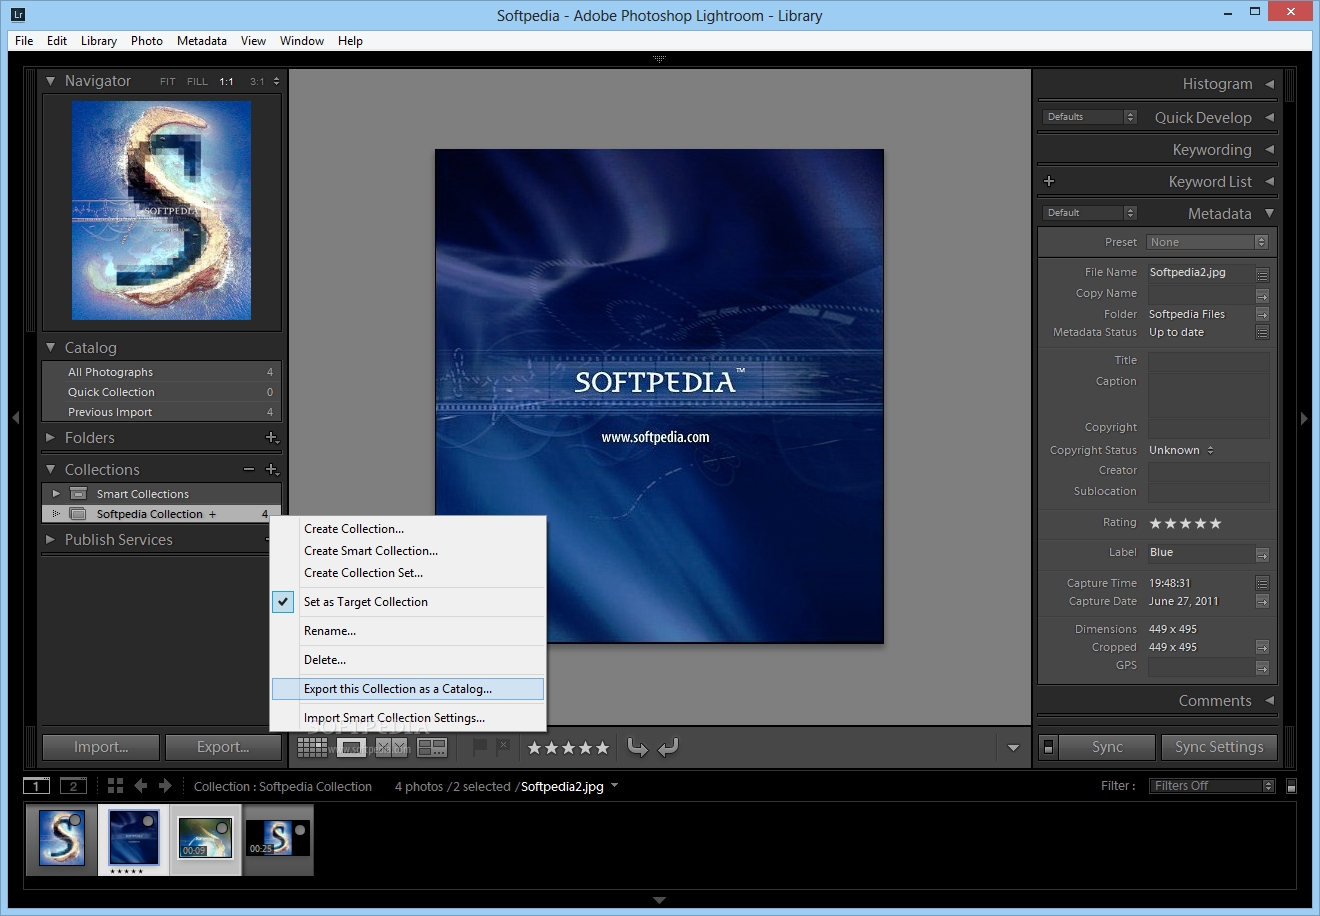This screenshot has width=1320, height=916.
Task: Switch to Survey view in the toolbar
Action: [x=432, y=747]
